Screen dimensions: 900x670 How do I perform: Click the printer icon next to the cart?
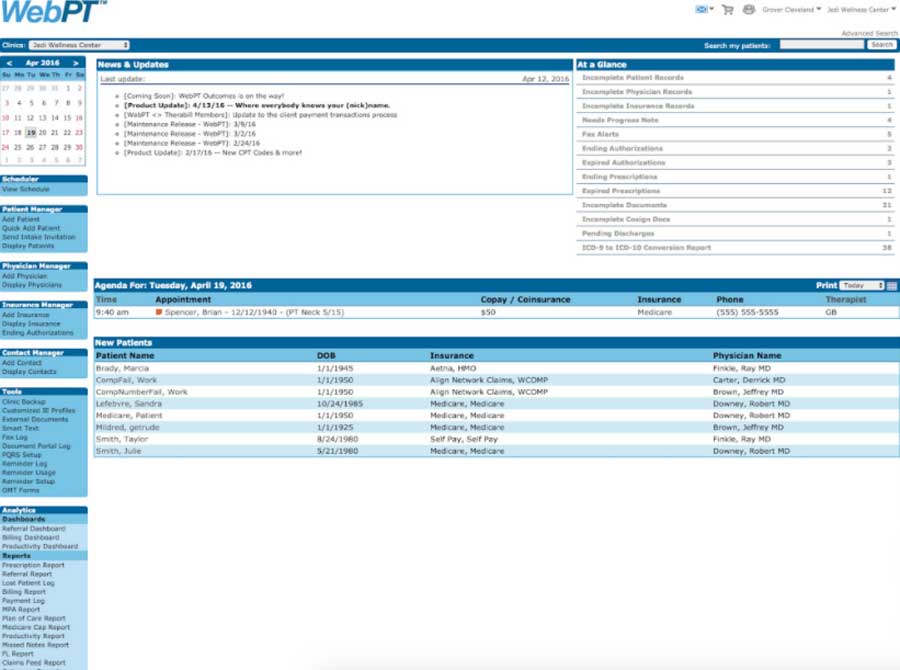(748, 9)
